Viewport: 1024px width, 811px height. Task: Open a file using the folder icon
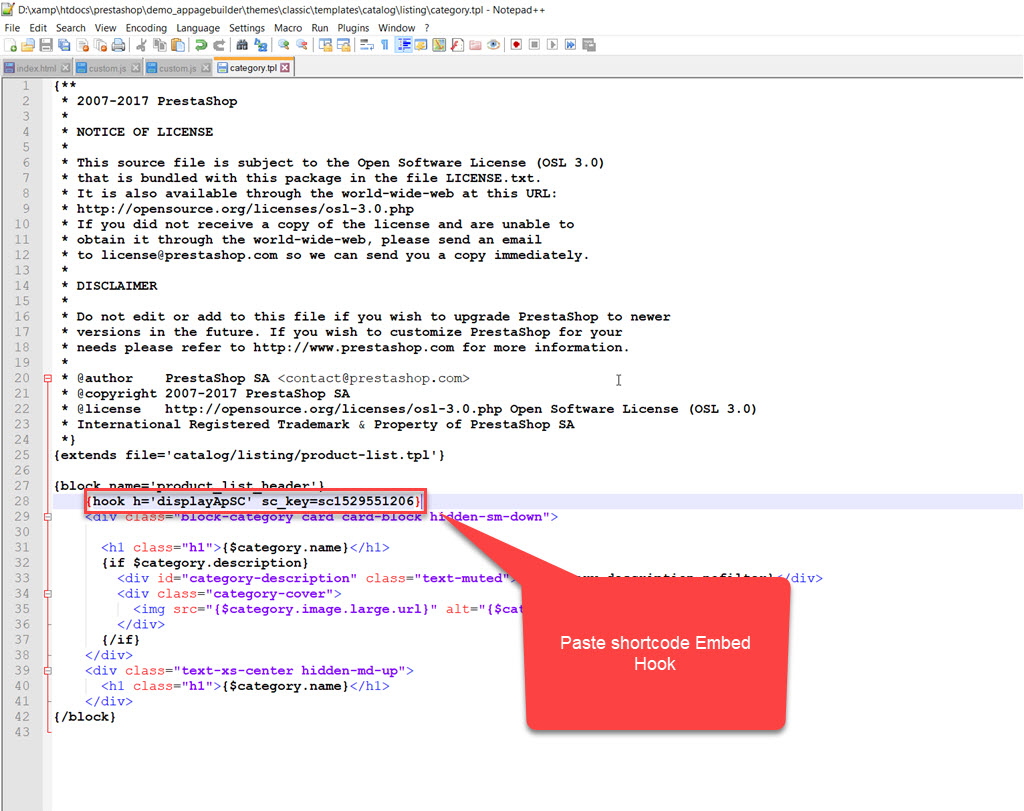(28, 45)
